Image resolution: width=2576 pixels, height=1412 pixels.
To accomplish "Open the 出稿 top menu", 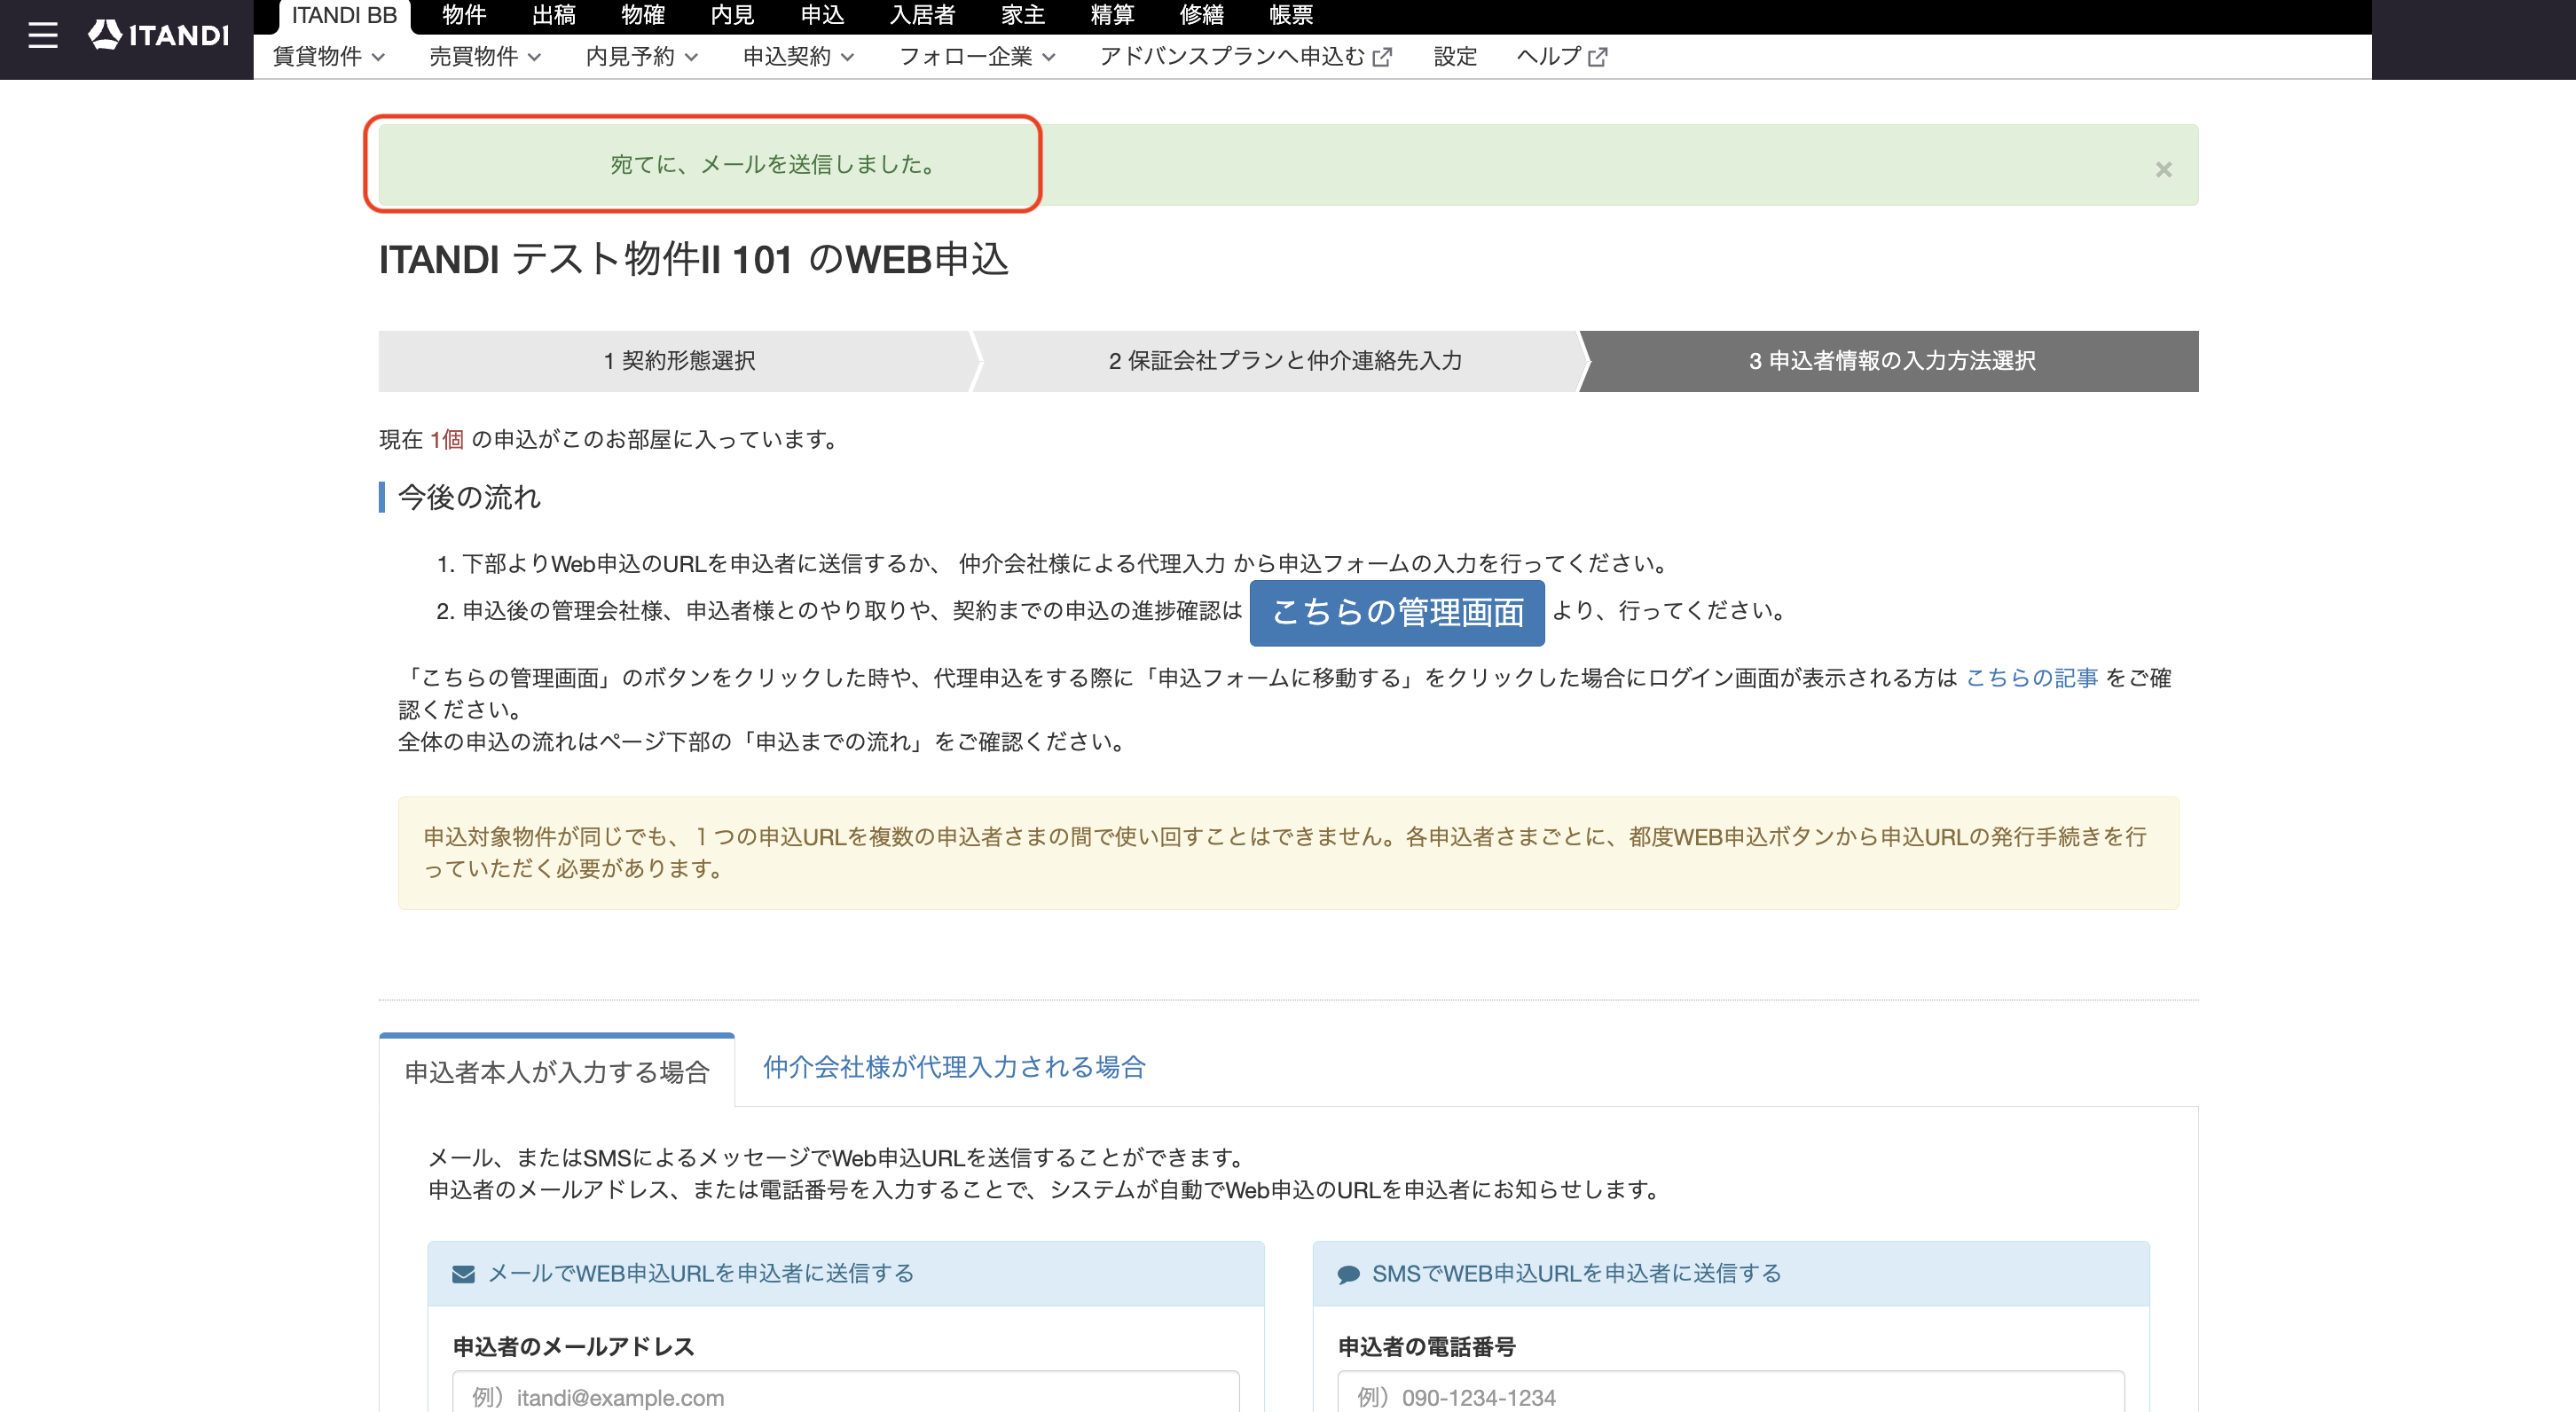I will click(553, 16).
